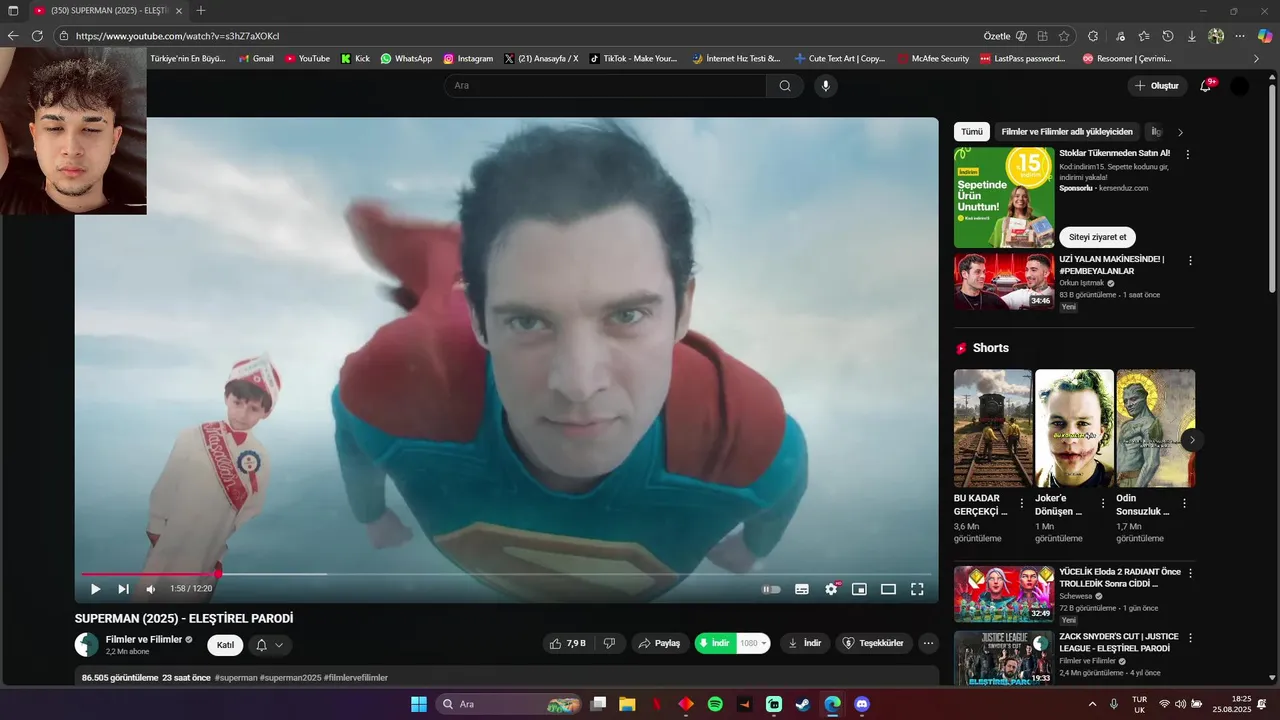Open Spotify from the taskbar

pos(715,704)
